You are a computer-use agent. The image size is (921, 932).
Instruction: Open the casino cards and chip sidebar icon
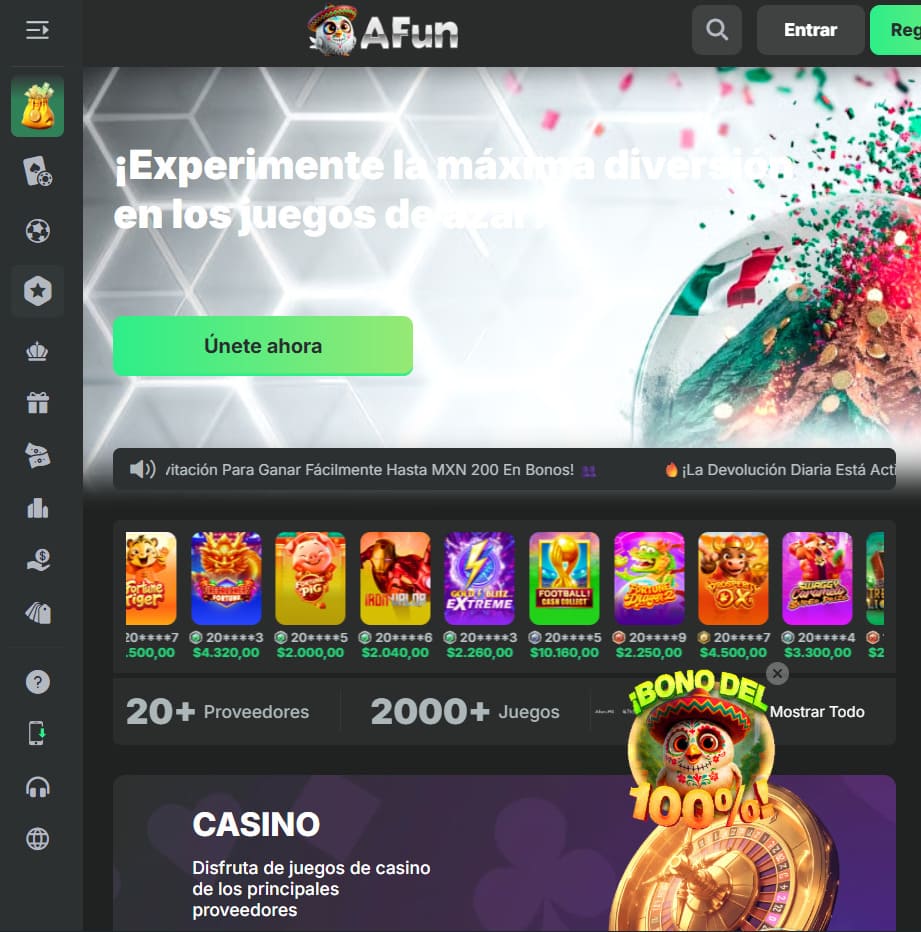(x=37, y=172)
